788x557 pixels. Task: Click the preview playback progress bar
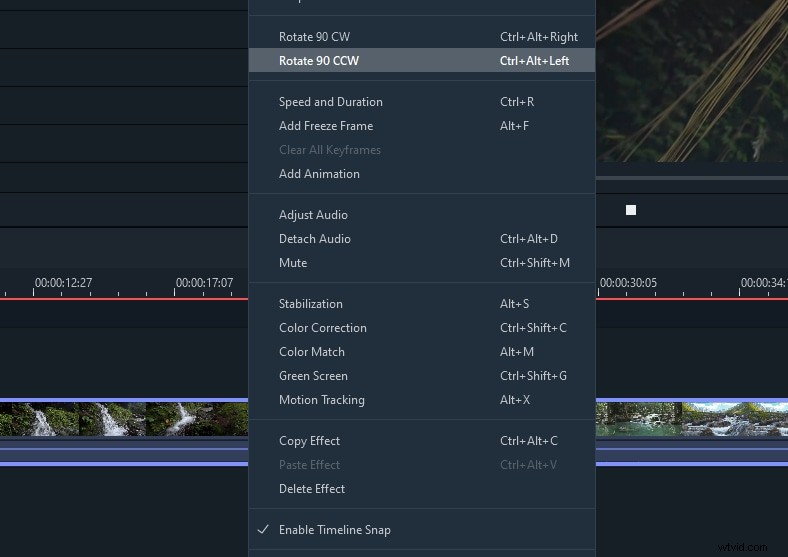[690, 178]
